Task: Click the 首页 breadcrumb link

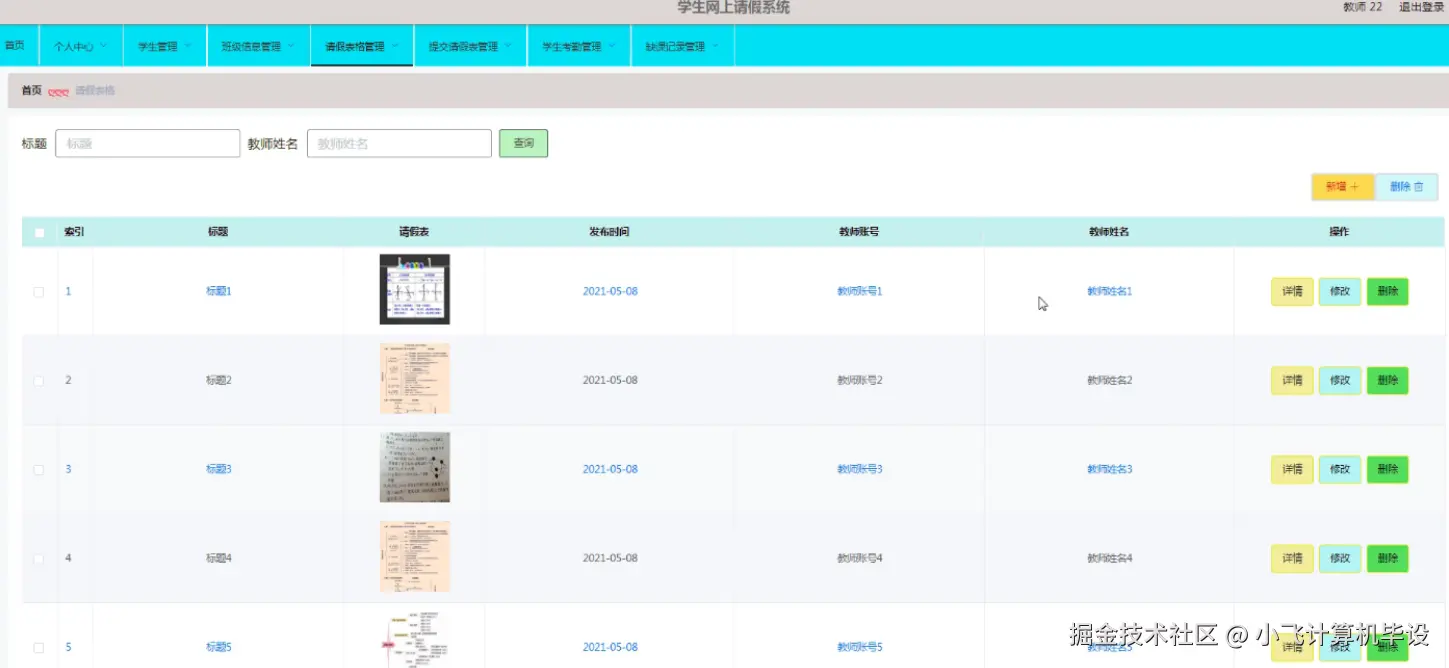Action: pyautogui.click(x=32, y=90)
